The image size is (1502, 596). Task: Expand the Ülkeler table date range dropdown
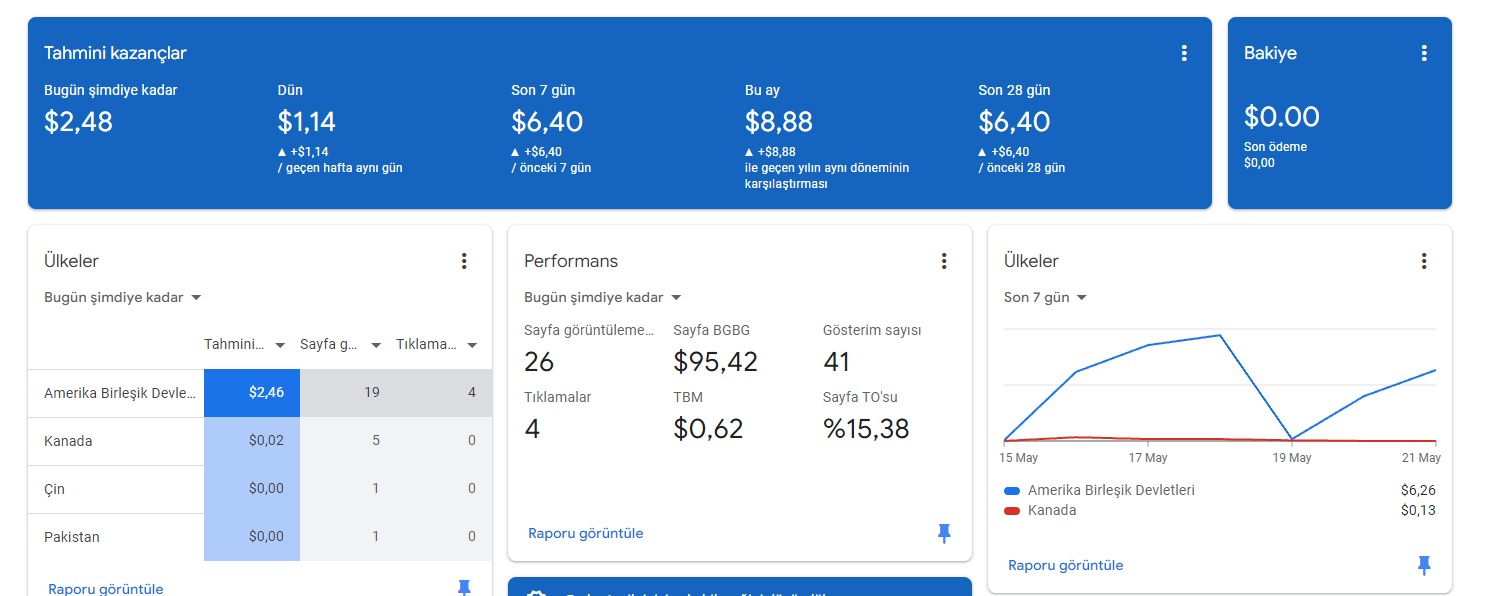(123, 297)
